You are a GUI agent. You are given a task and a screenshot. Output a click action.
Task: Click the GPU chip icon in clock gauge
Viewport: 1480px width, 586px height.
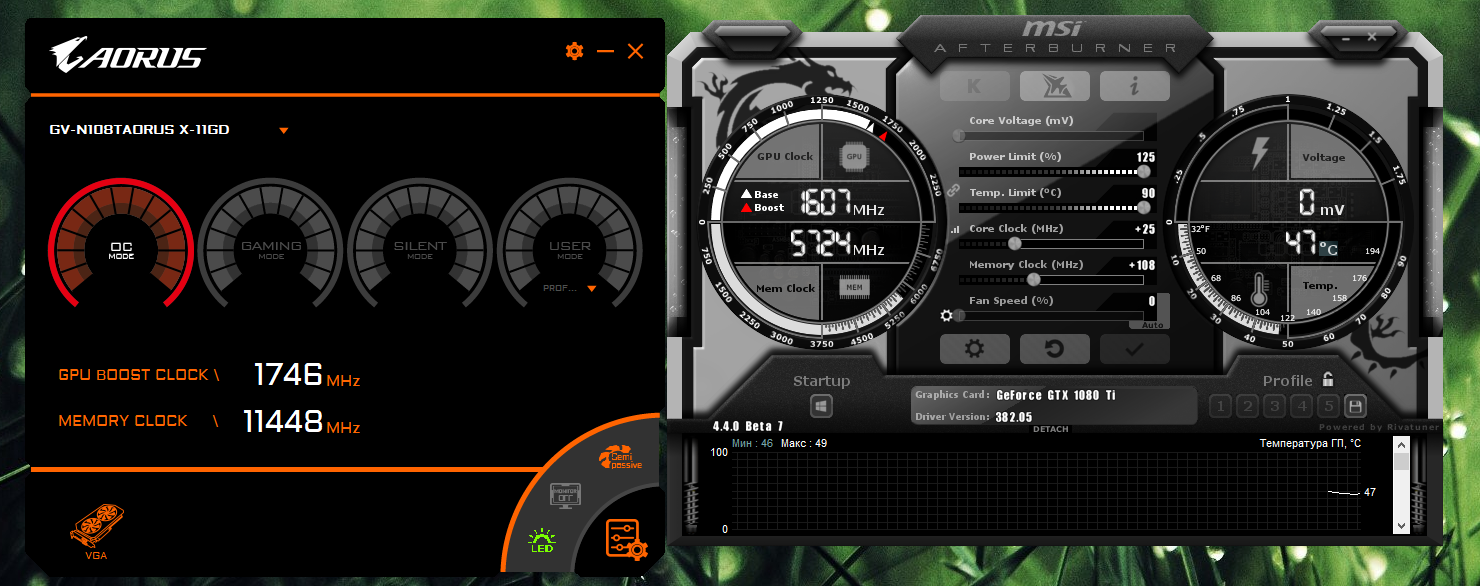pos(854,157)
